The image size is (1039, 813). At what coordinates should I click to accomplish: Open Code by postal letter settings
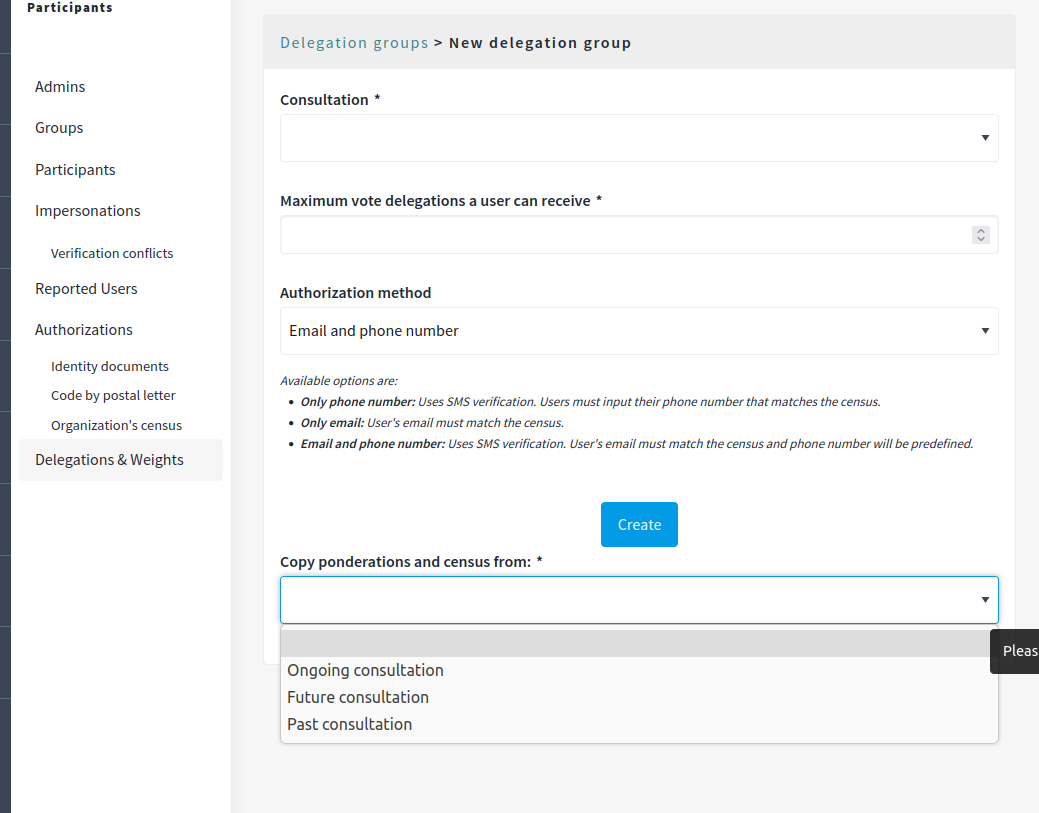point(112,395)
